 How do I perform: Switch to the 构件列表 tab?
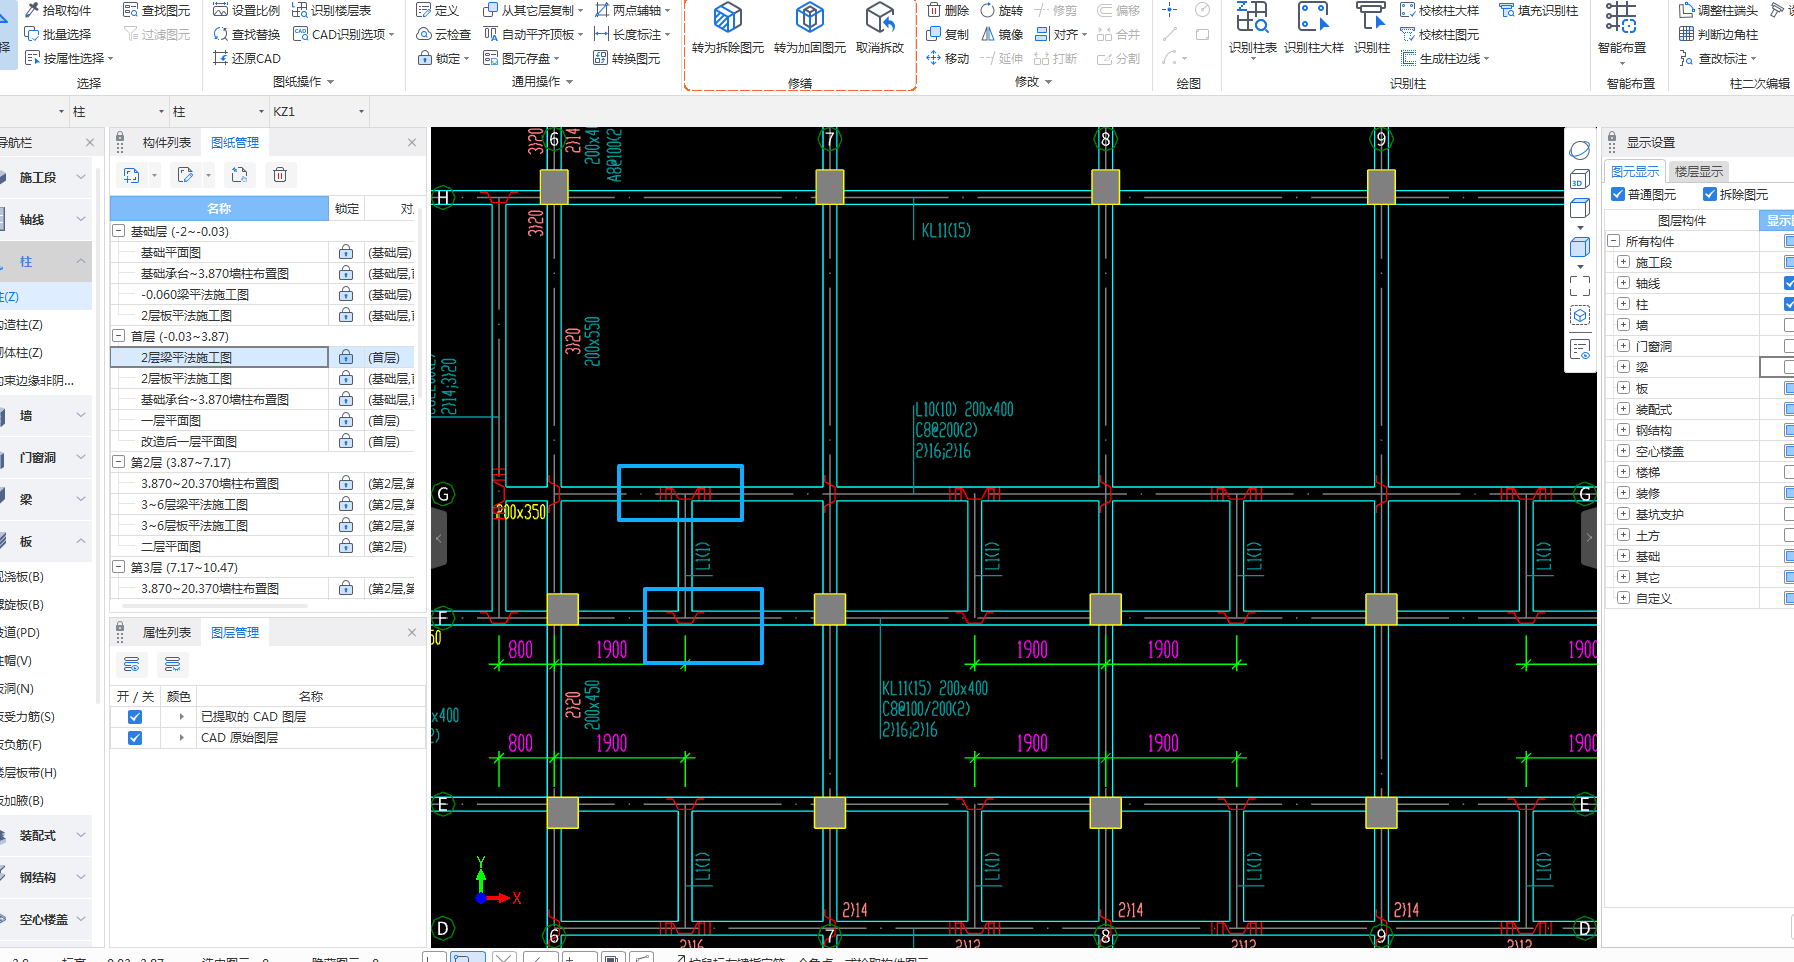[x=166, y=143]
